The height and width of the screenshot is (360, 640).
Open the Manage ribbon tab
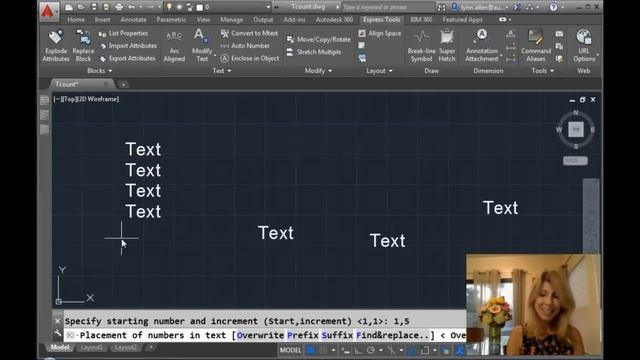coord(231,20)
